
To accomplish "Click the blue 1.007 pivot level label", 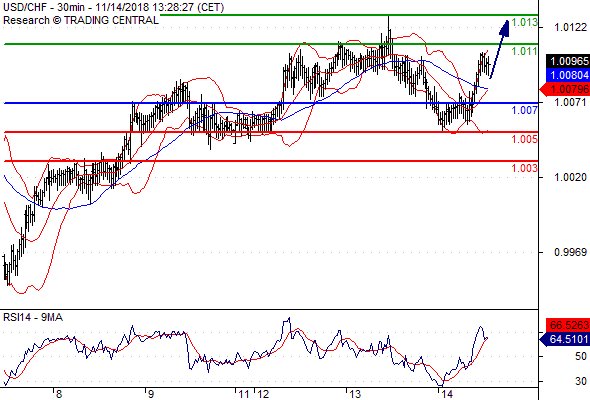I will coord(525,110).
